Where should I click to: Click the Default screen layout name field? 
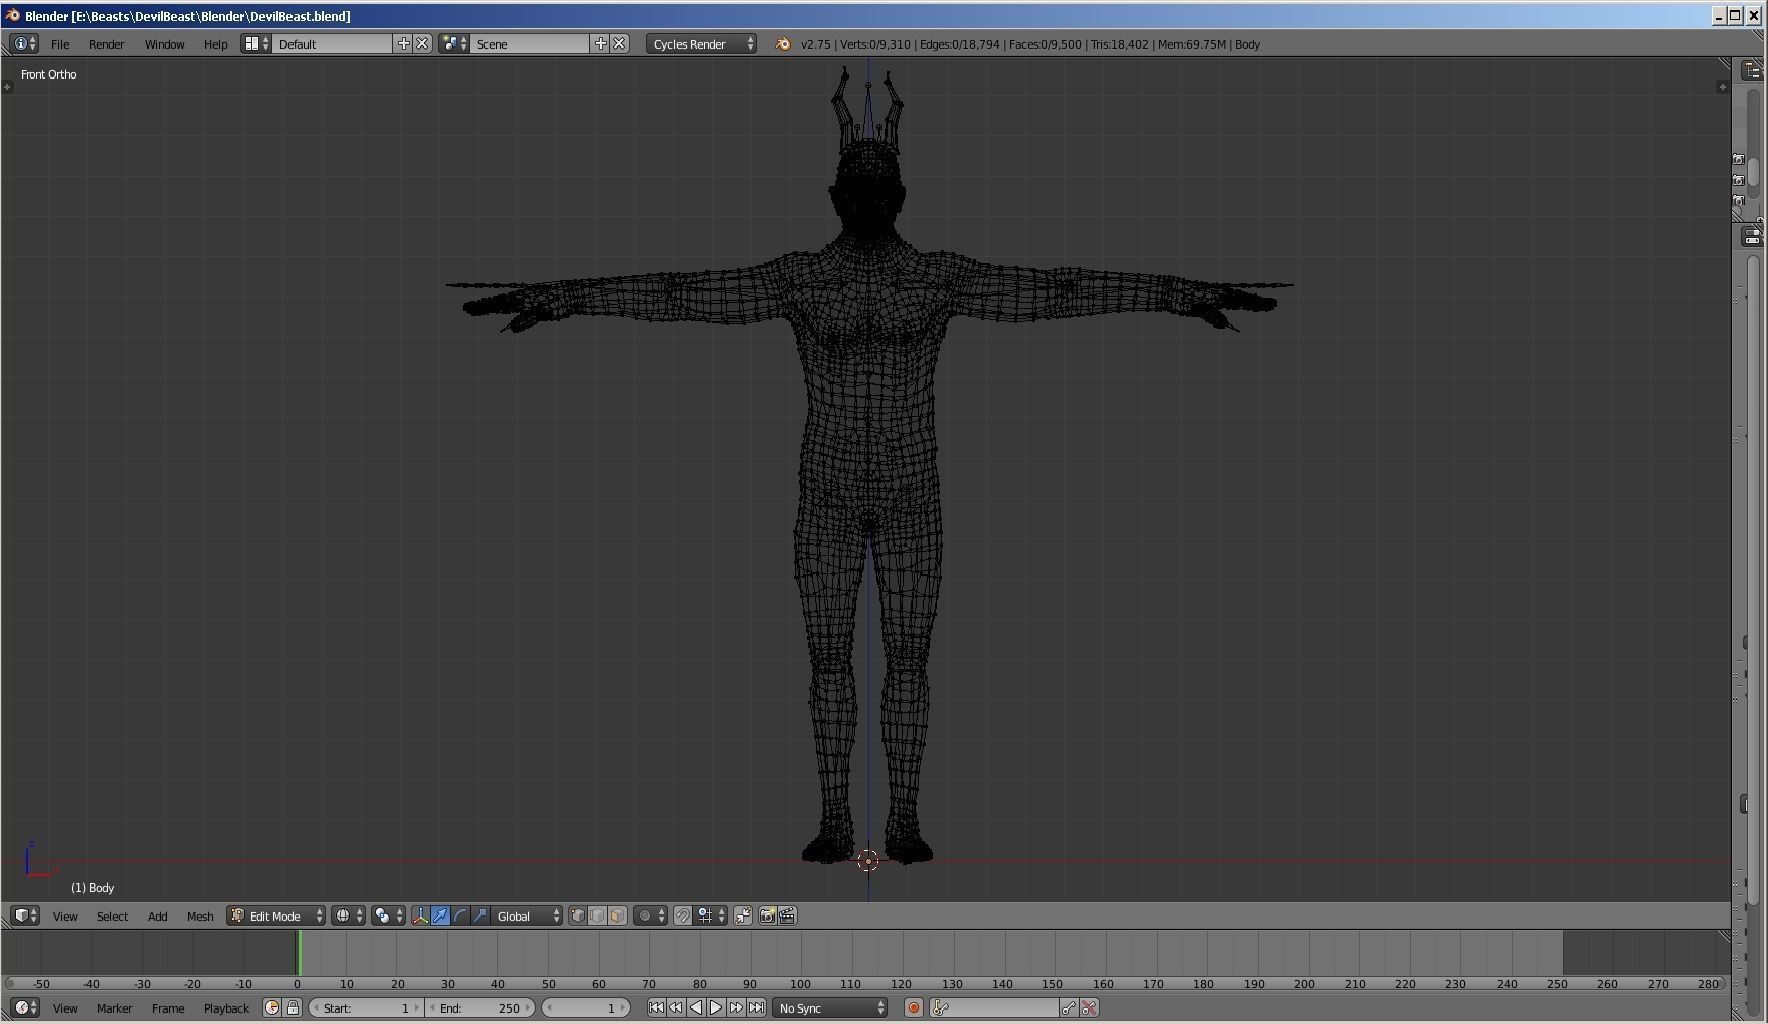(333, 44)
